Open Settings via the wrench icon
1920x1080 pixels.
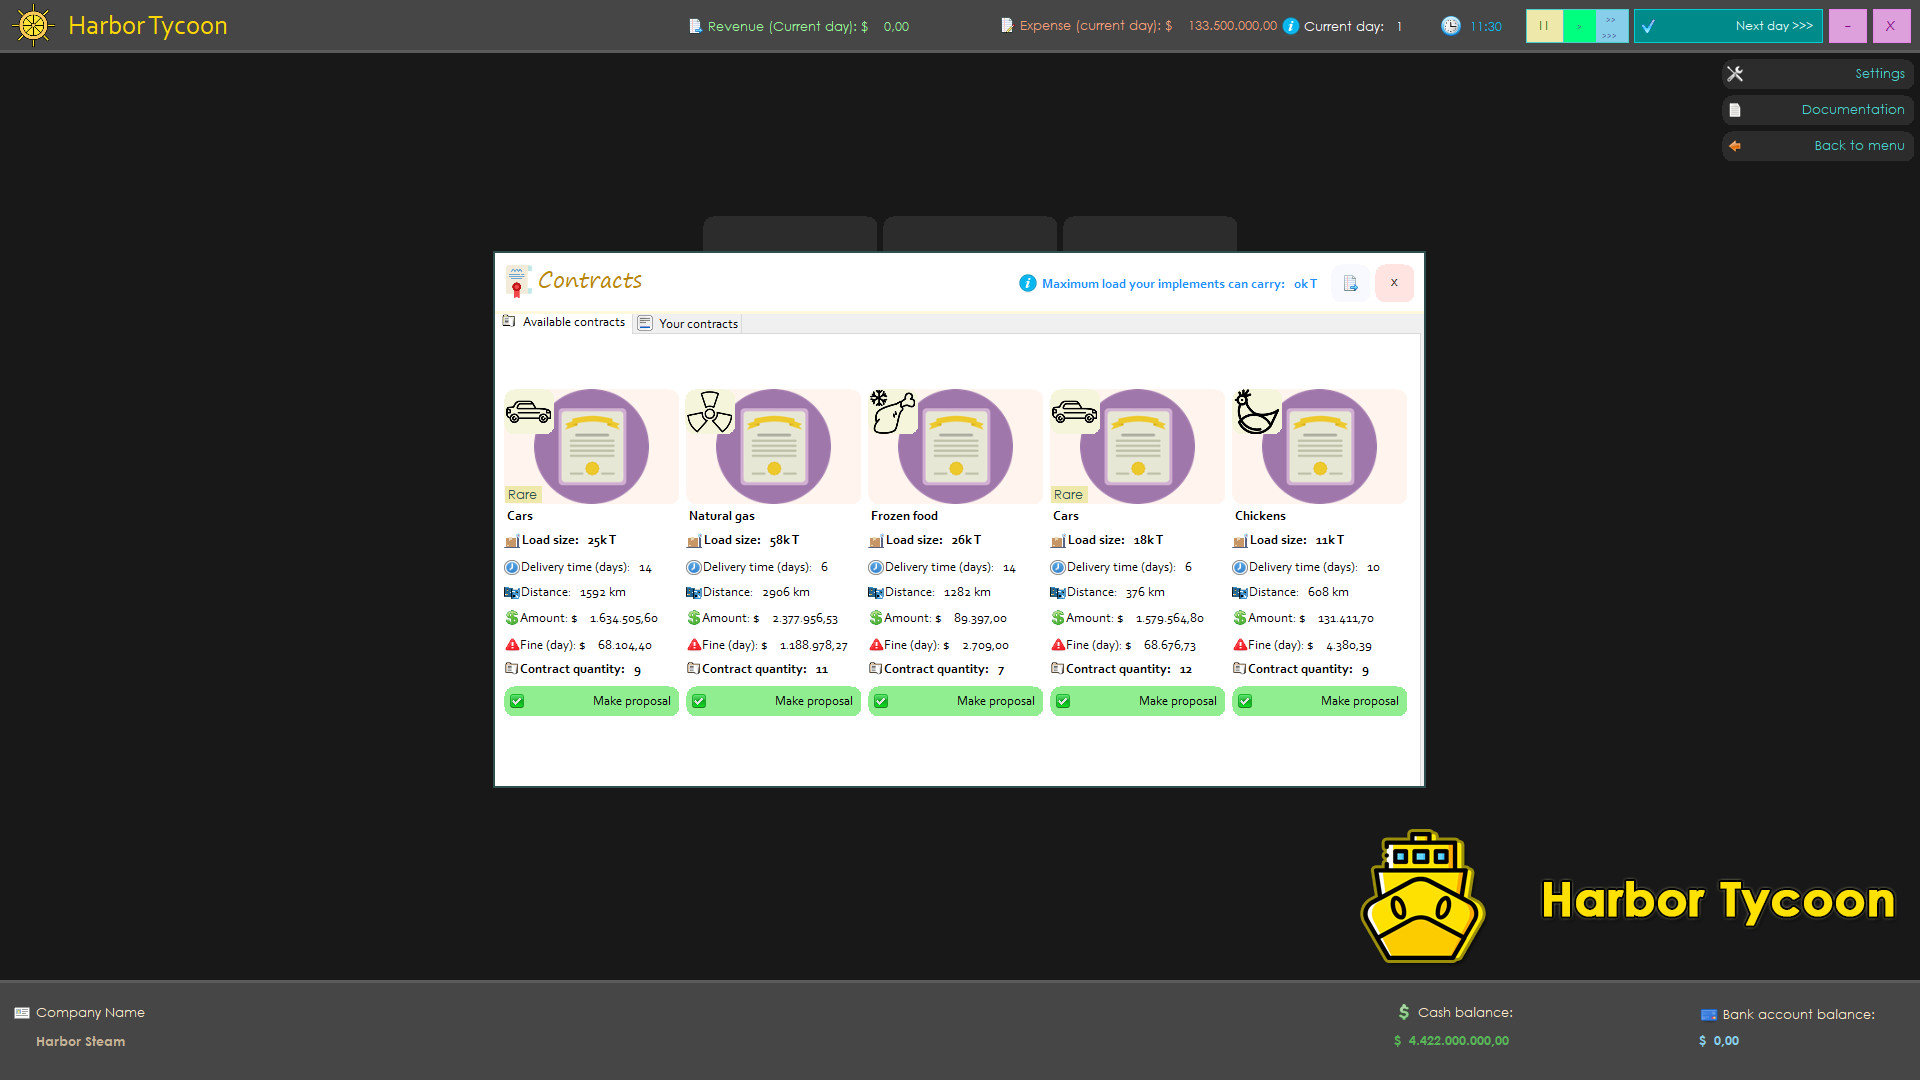1735,73
